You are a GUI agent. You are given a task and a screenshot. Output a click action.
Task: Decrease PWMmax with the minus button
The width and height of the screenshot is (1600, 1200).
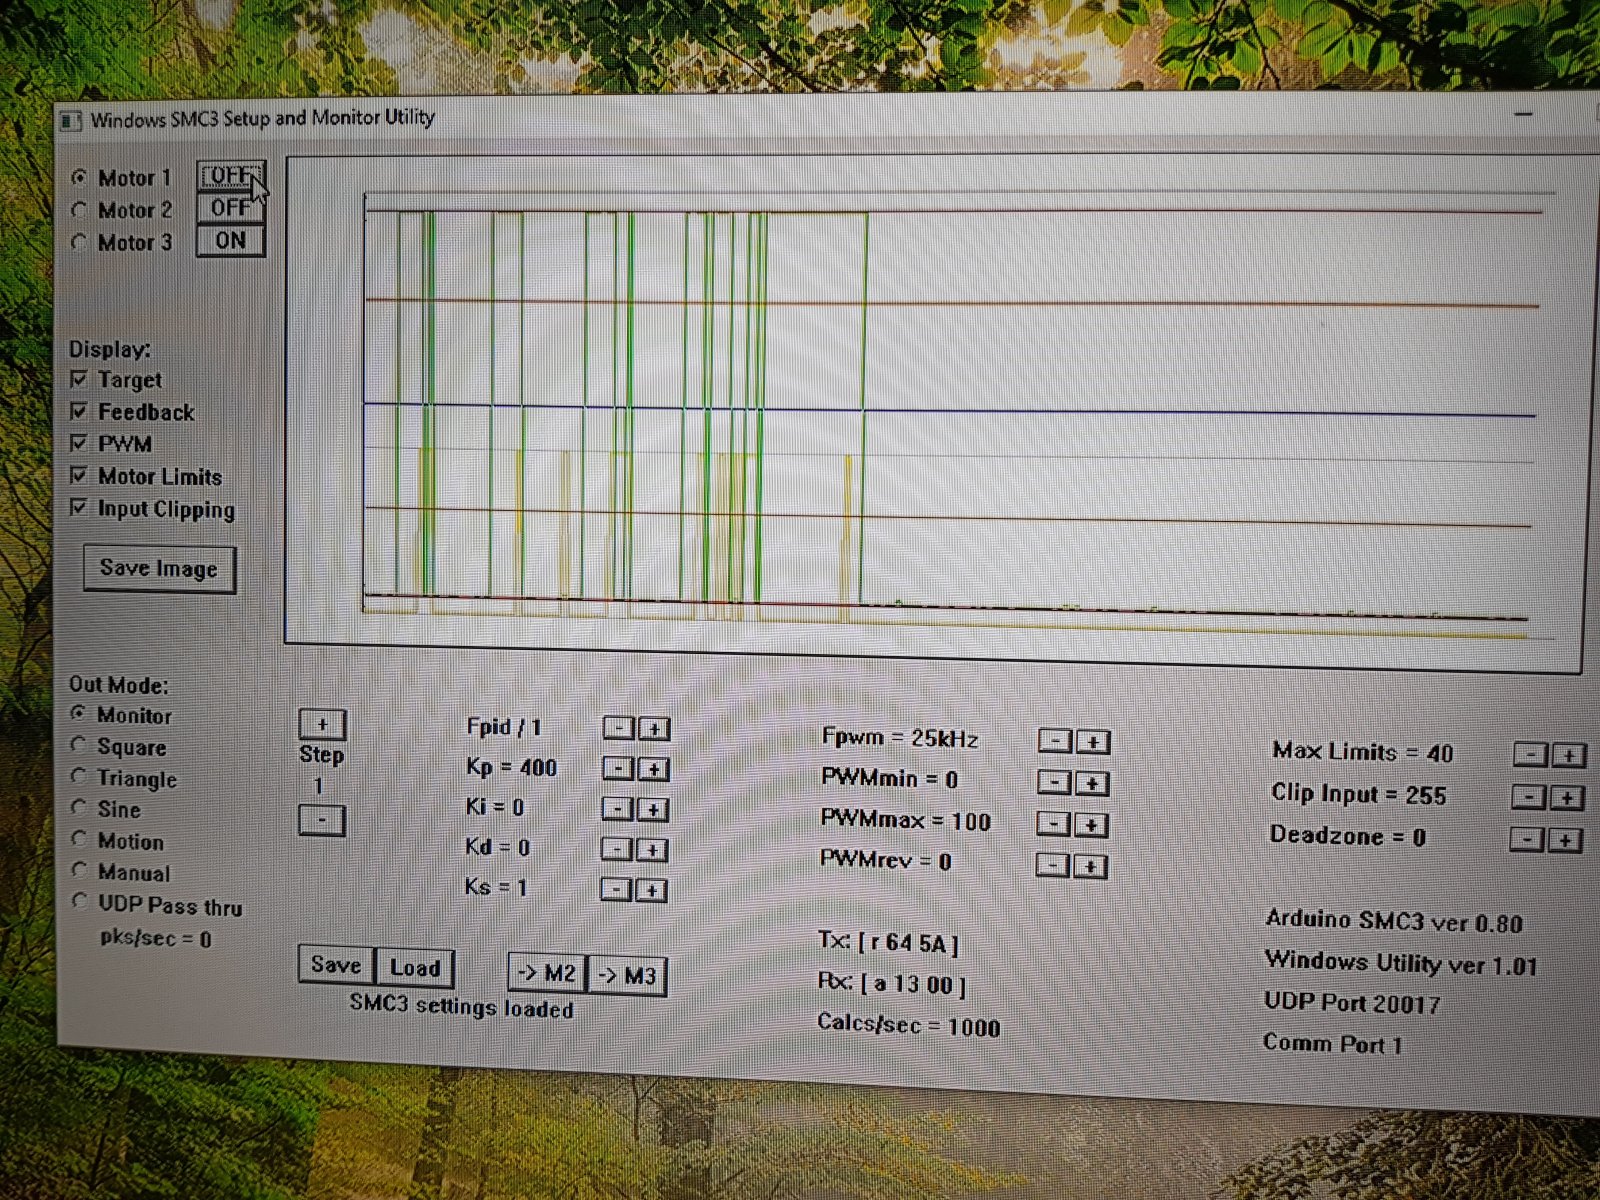coord(1053,824)
